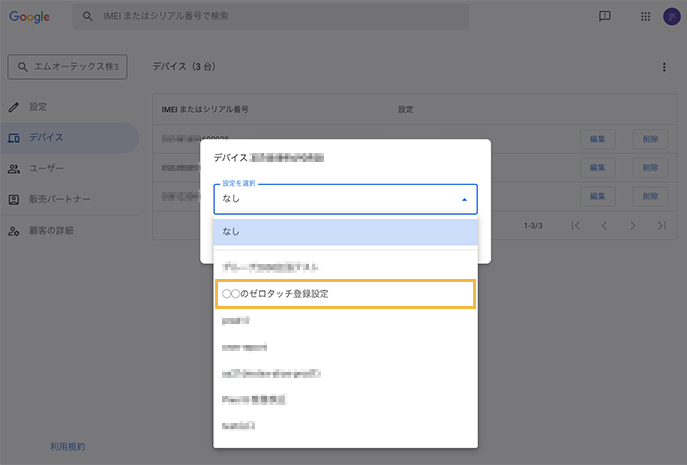This screenshot has width=687, height=465.
Task: Click the 設定 column header in table
Action: 406,109
